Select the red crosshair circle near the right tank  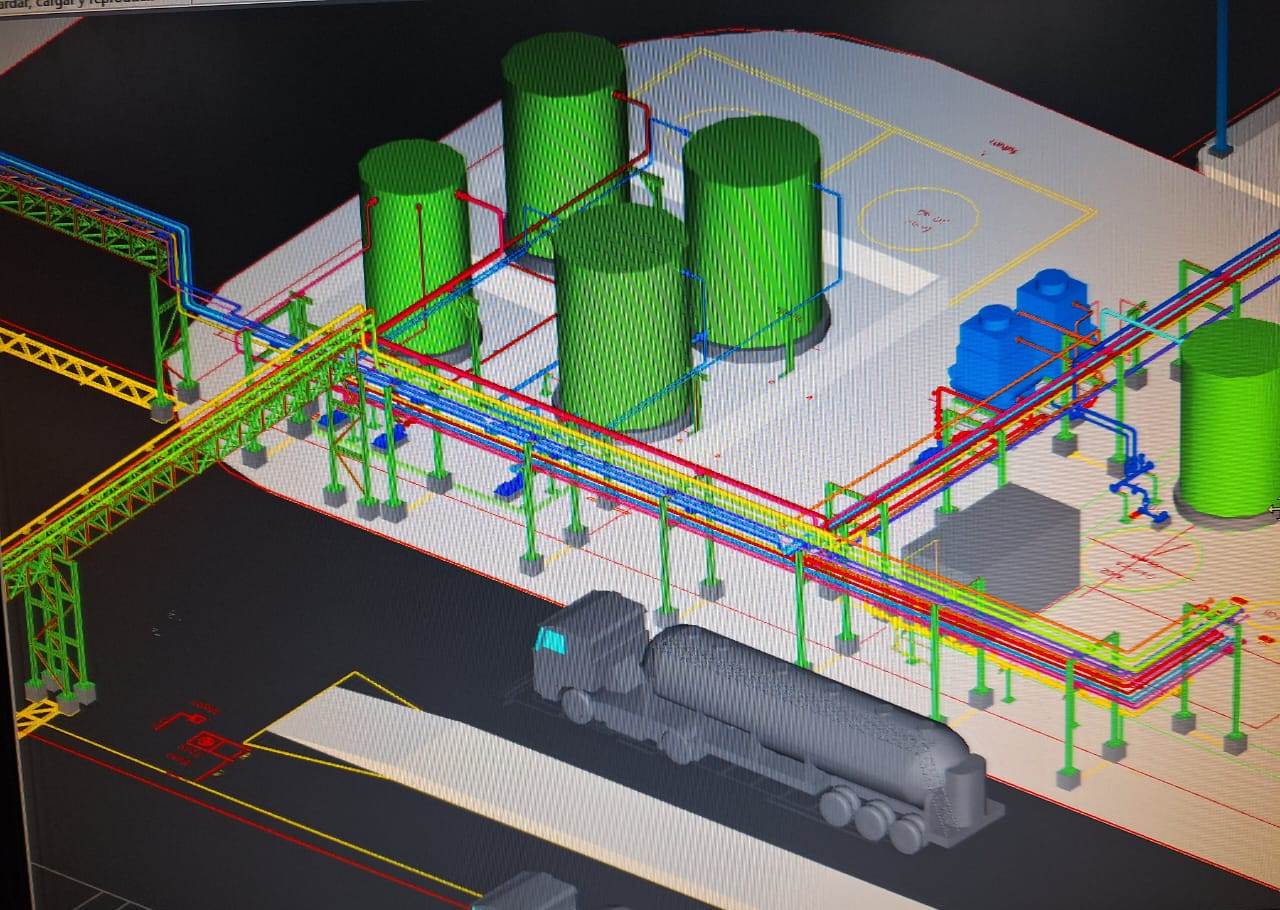(1140, 556)
